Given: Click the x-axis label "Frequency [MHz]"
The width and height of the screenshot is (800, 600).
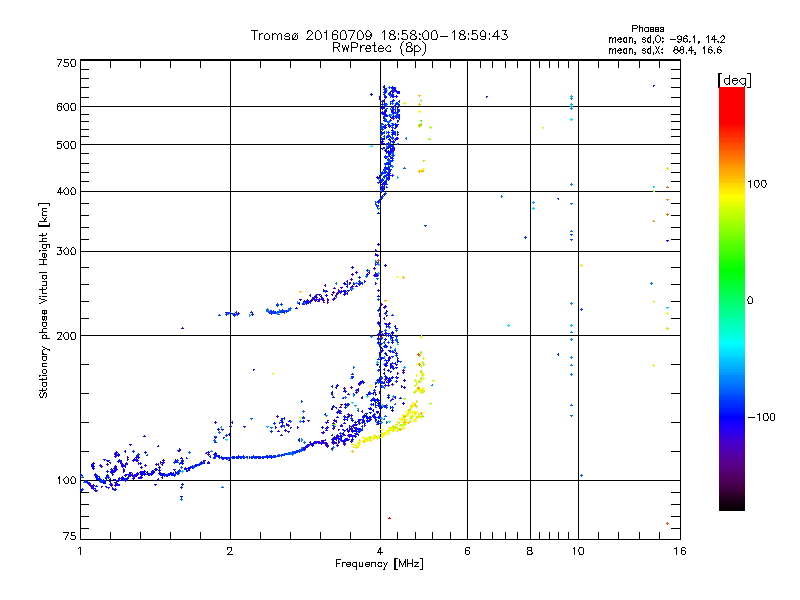Looking at the screenshot, I should point(379,564).
